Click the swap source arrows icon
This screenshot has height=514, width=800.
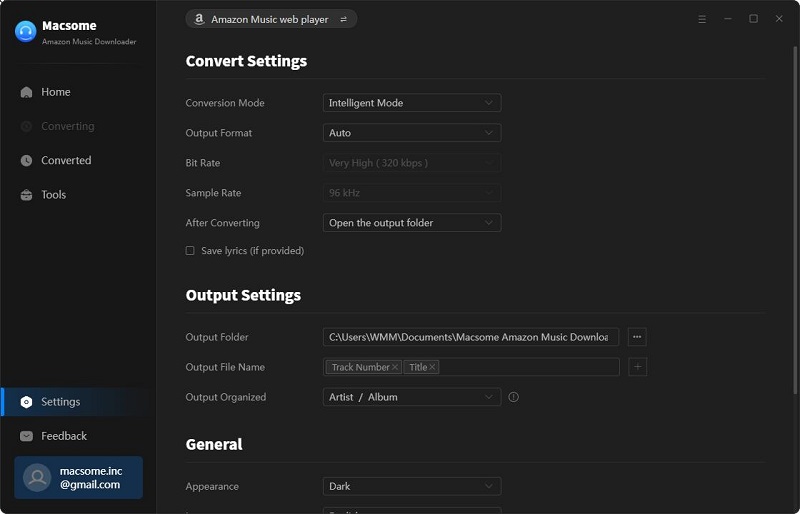pyautogui.click(x=343, y=19)
